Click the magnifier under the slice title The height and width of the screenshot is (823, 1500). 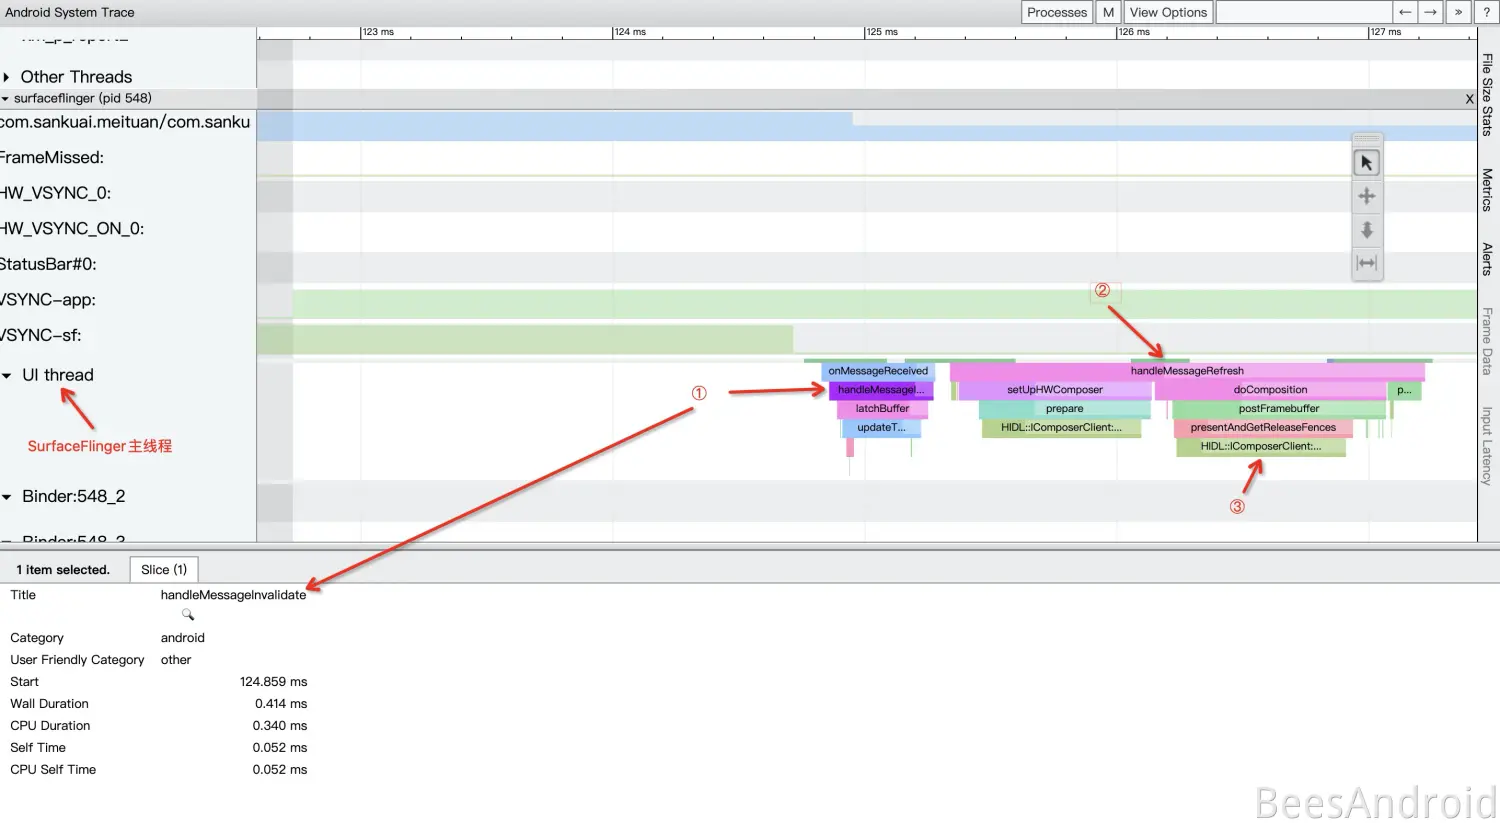point(188,615)
